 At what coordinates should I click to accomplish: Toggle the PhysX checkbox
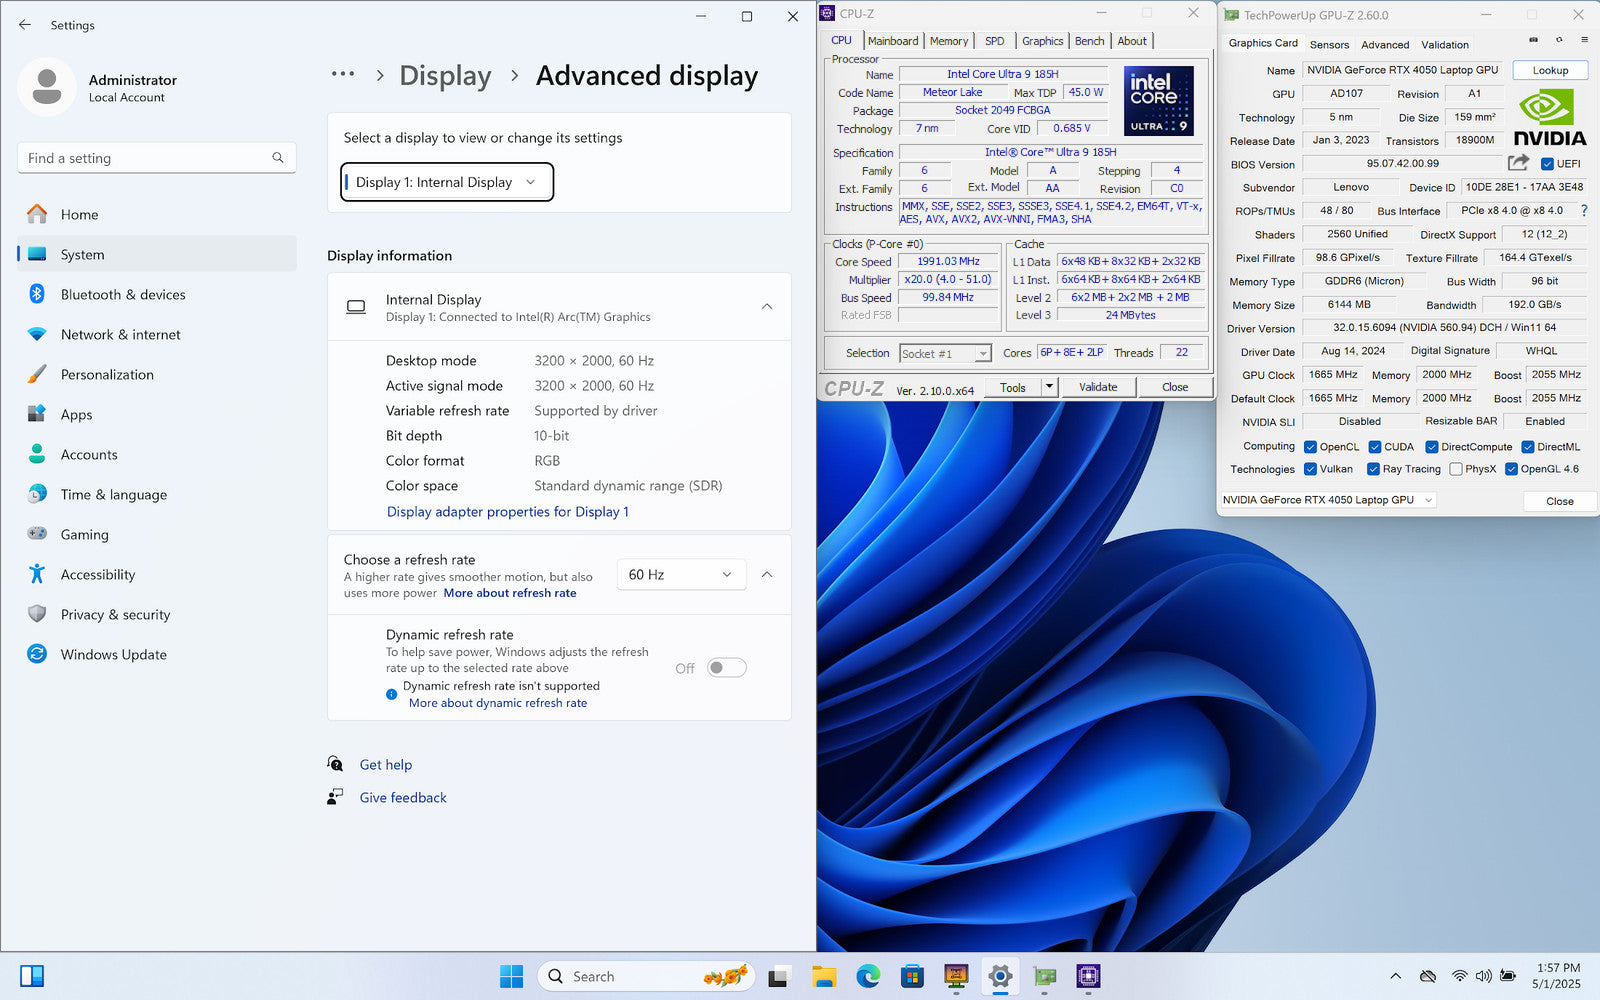click(1456, 469)
